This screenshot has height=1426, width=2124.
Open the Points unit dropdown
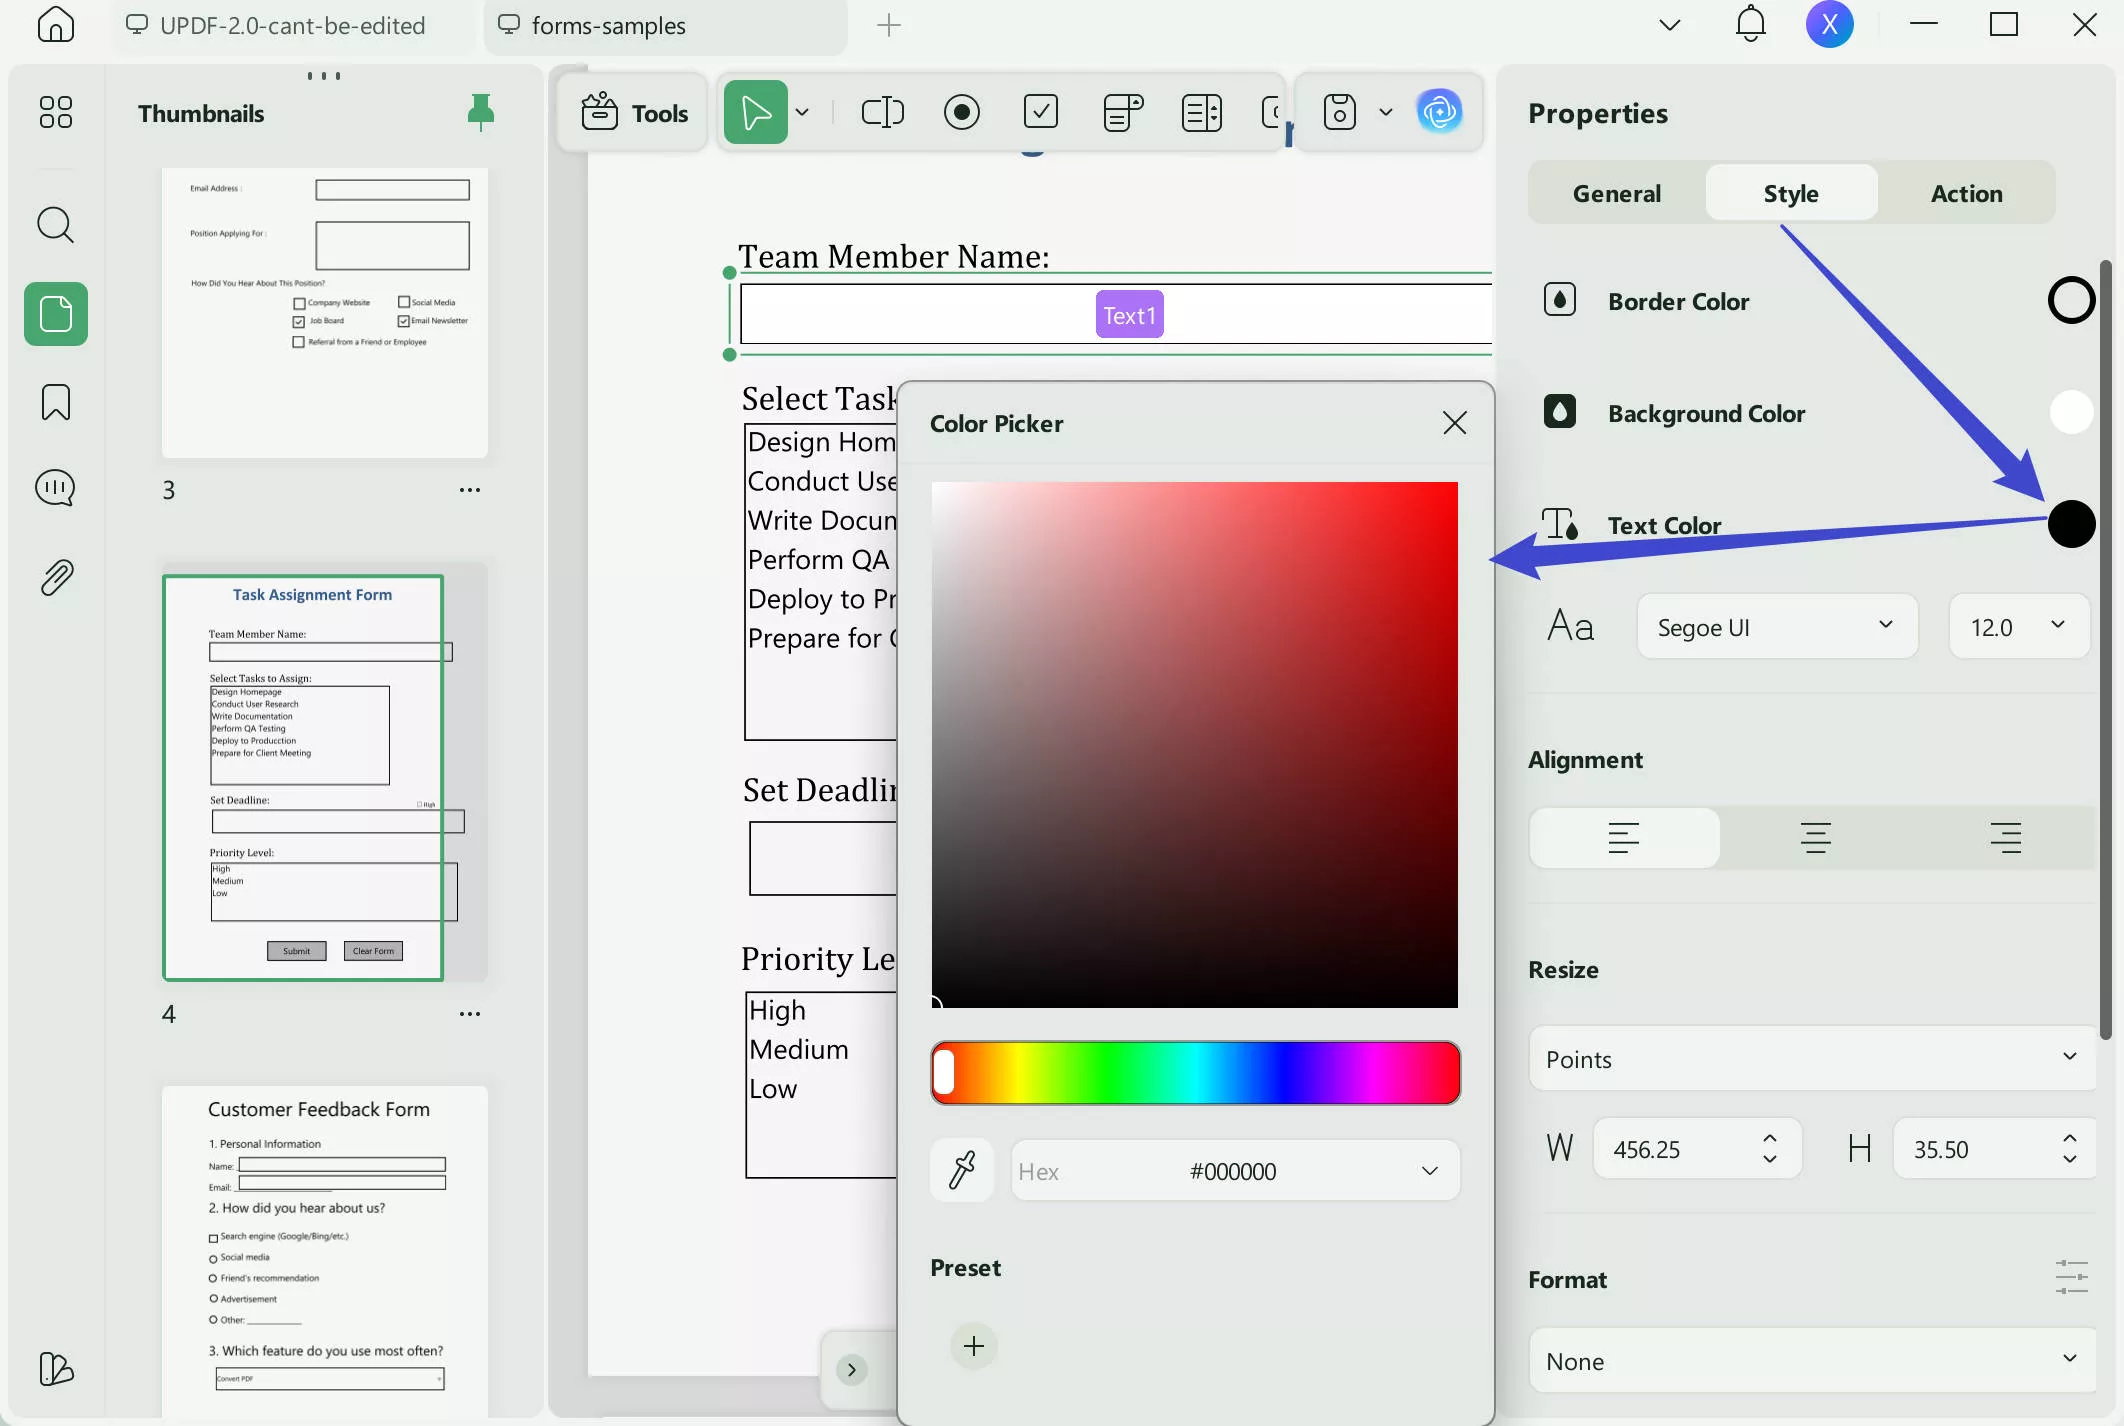point(1811,1059)
